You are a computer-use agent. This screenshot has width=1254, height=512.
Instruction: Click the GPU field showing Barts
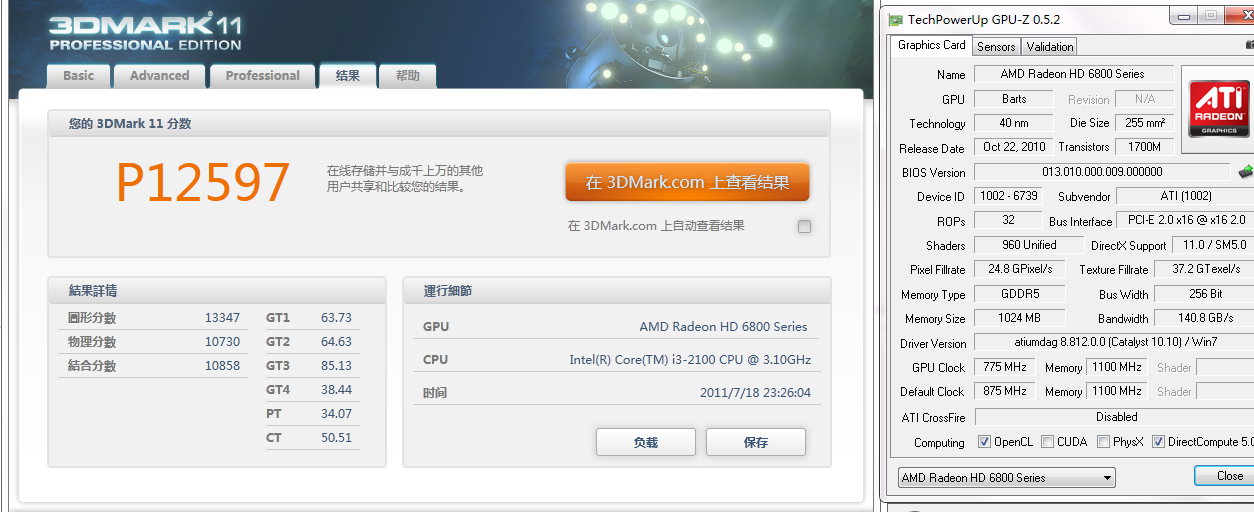1013,99
